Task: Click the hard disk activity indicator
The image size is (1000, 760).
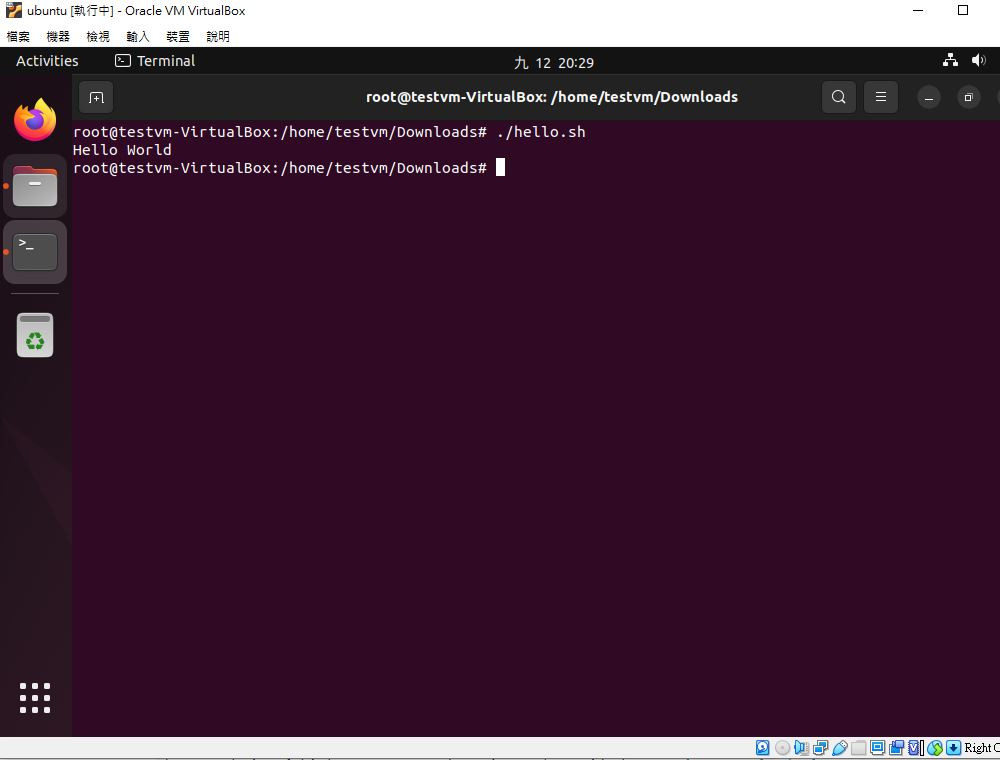Action: click(762, 747)
